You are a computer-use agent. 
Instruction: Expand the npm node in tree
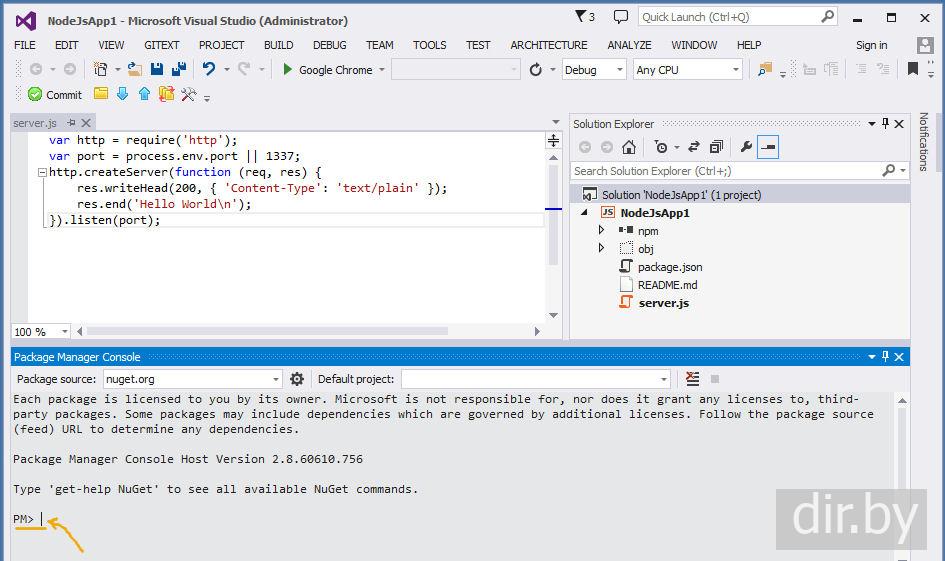pyautogui.click(x=601, y=230)
